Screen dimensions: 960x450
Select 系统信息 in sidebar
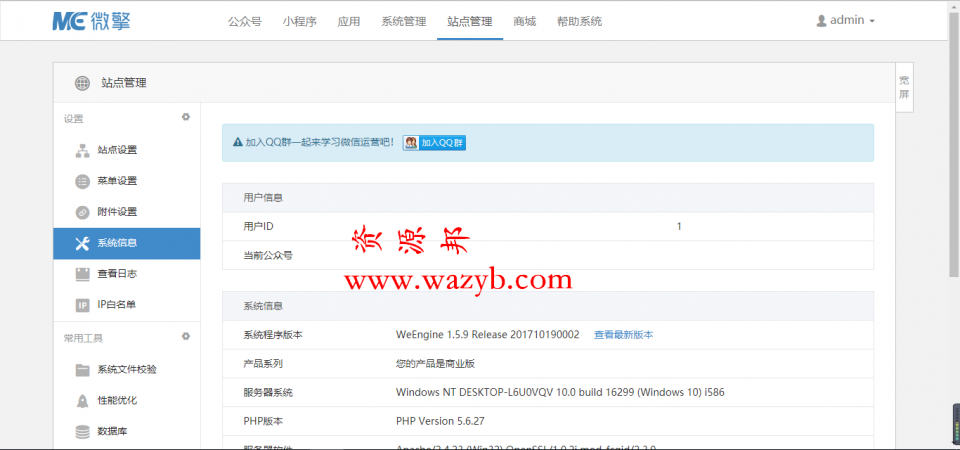(x=127, y=243)
